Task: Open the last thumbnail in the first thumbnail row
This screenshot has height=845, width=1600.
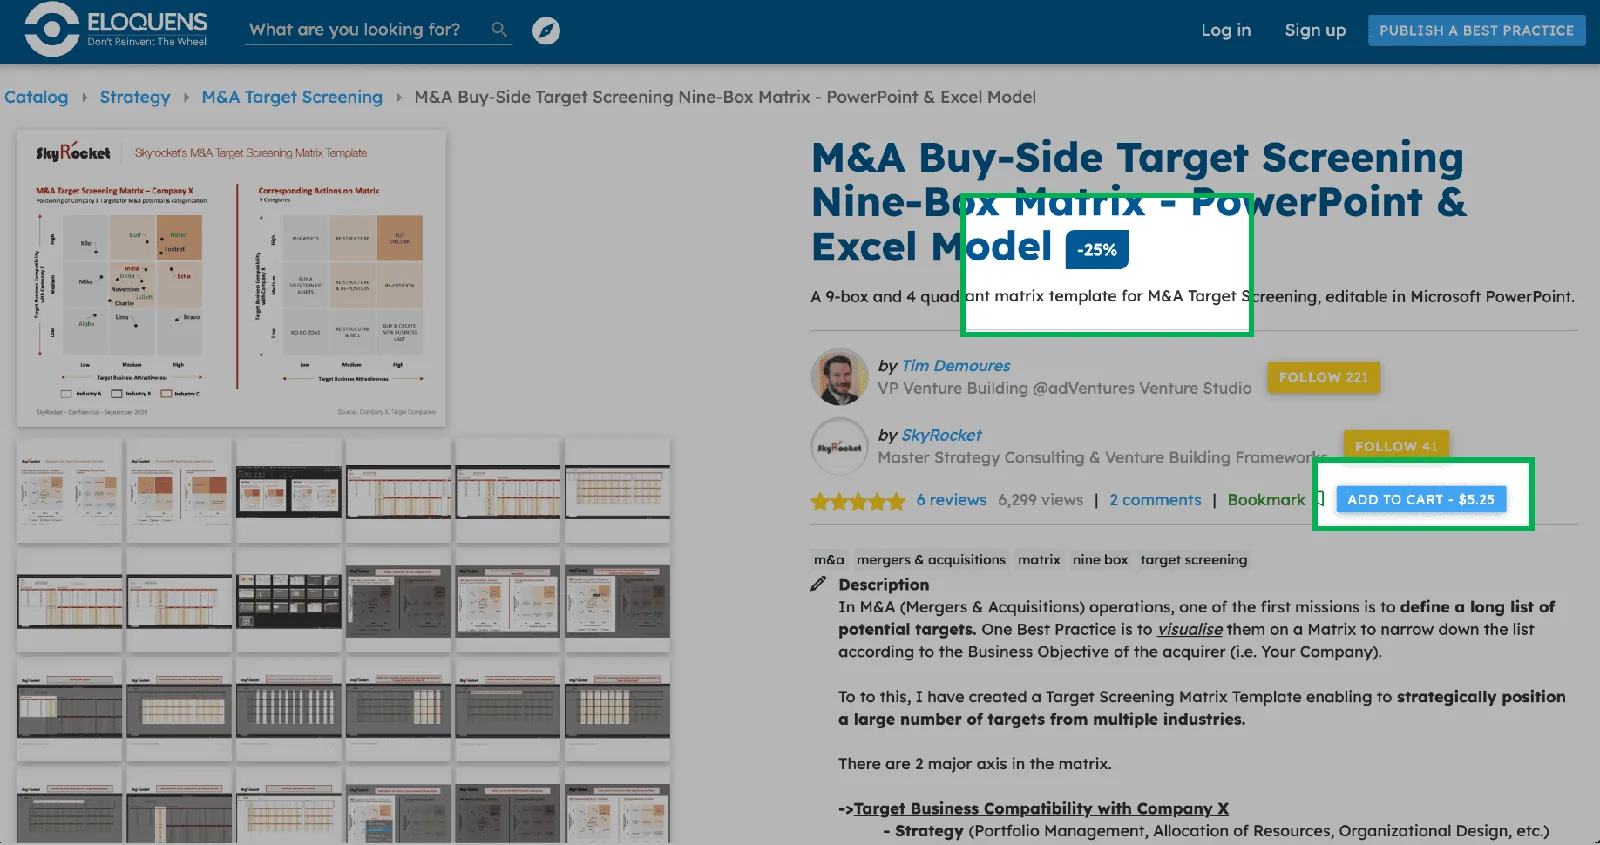Action: pyautogui.click(x=617, y=490)
